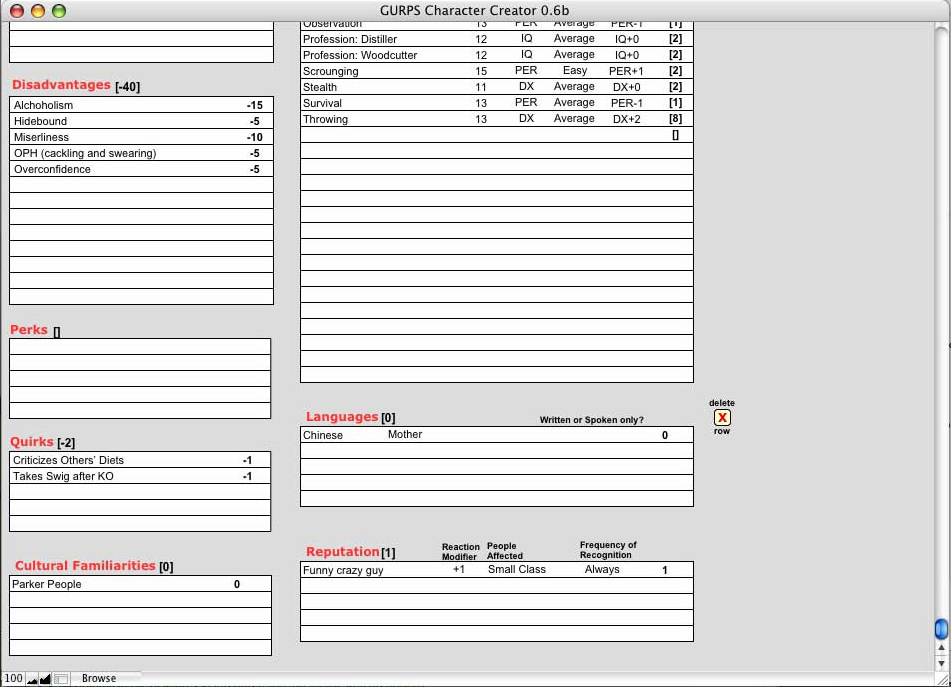Click the Overconfidence disadvantage entry
The image size is (951, 687).
52,169
